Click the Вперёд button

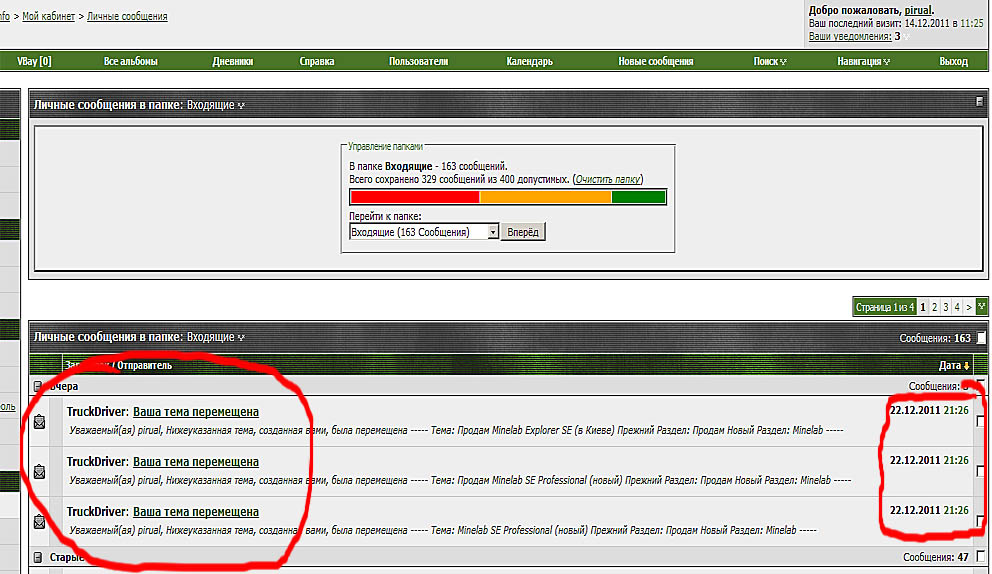click(523, 232)
